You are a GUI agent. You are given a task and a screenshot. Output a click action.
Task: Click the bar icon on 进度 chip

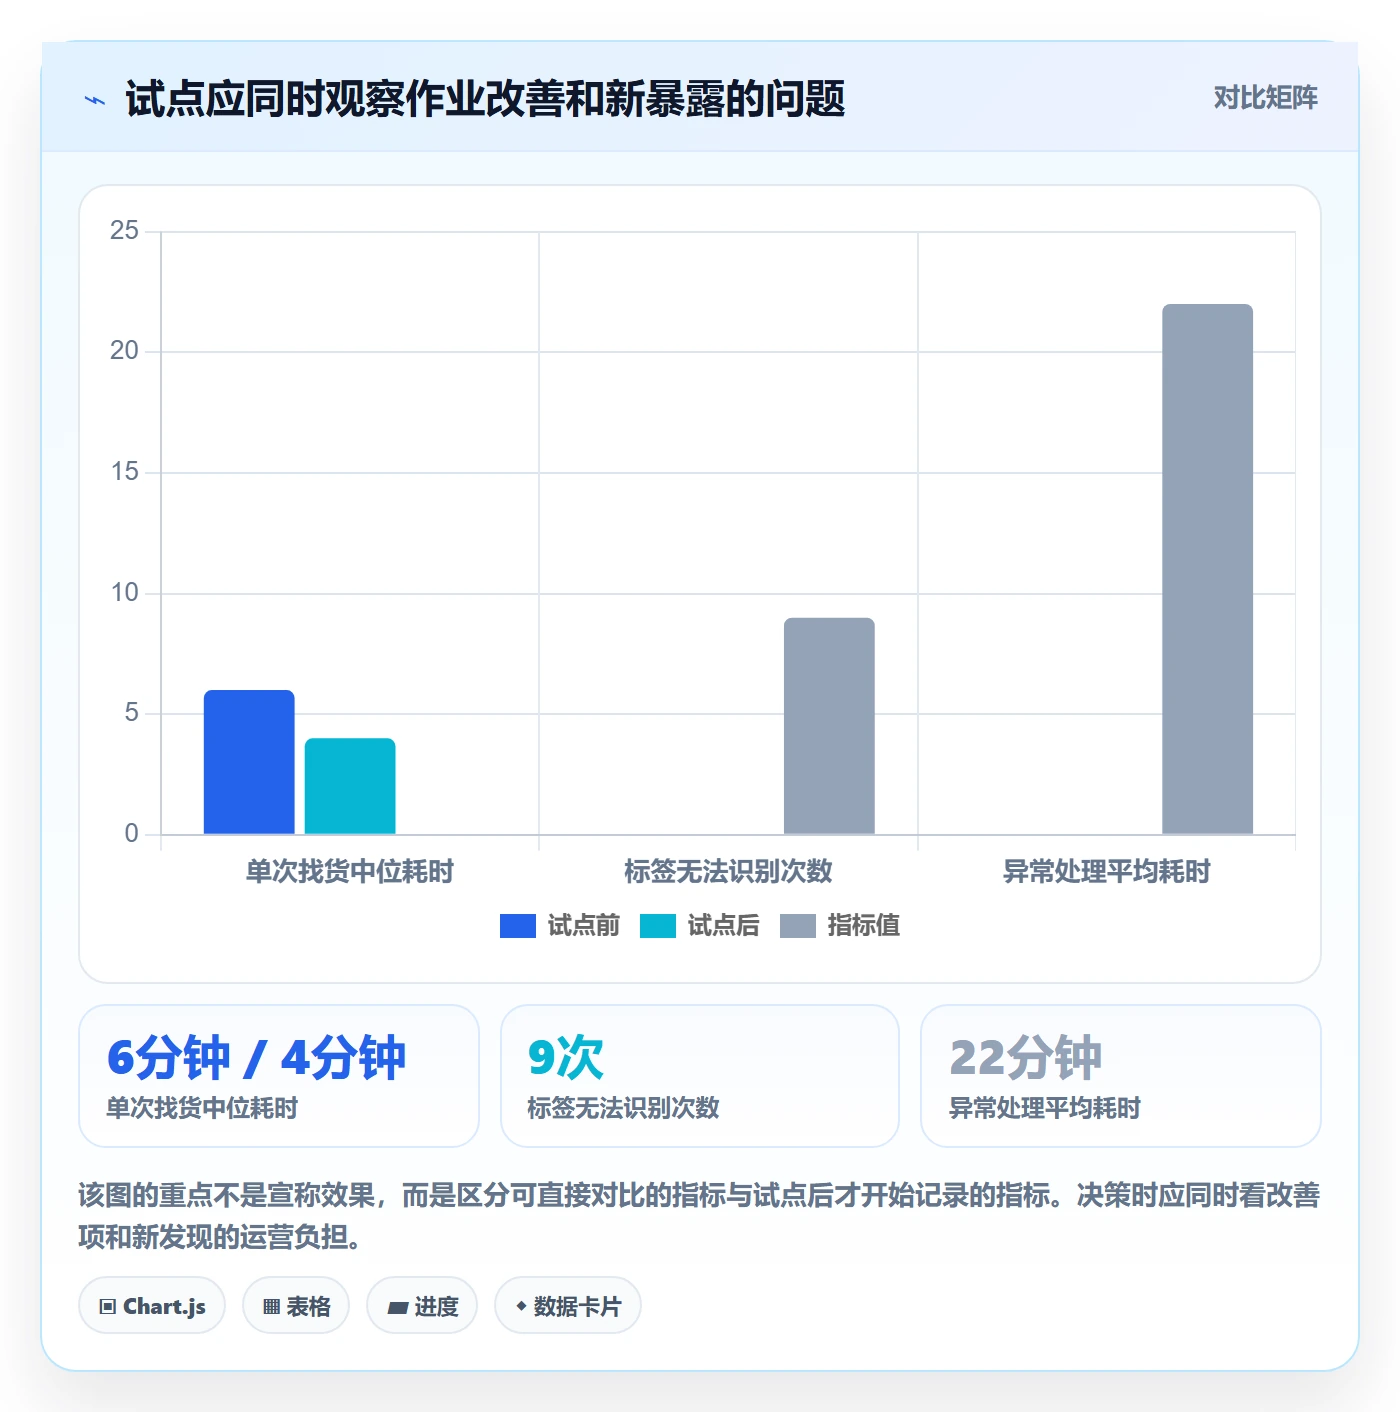coord(398,1307)
